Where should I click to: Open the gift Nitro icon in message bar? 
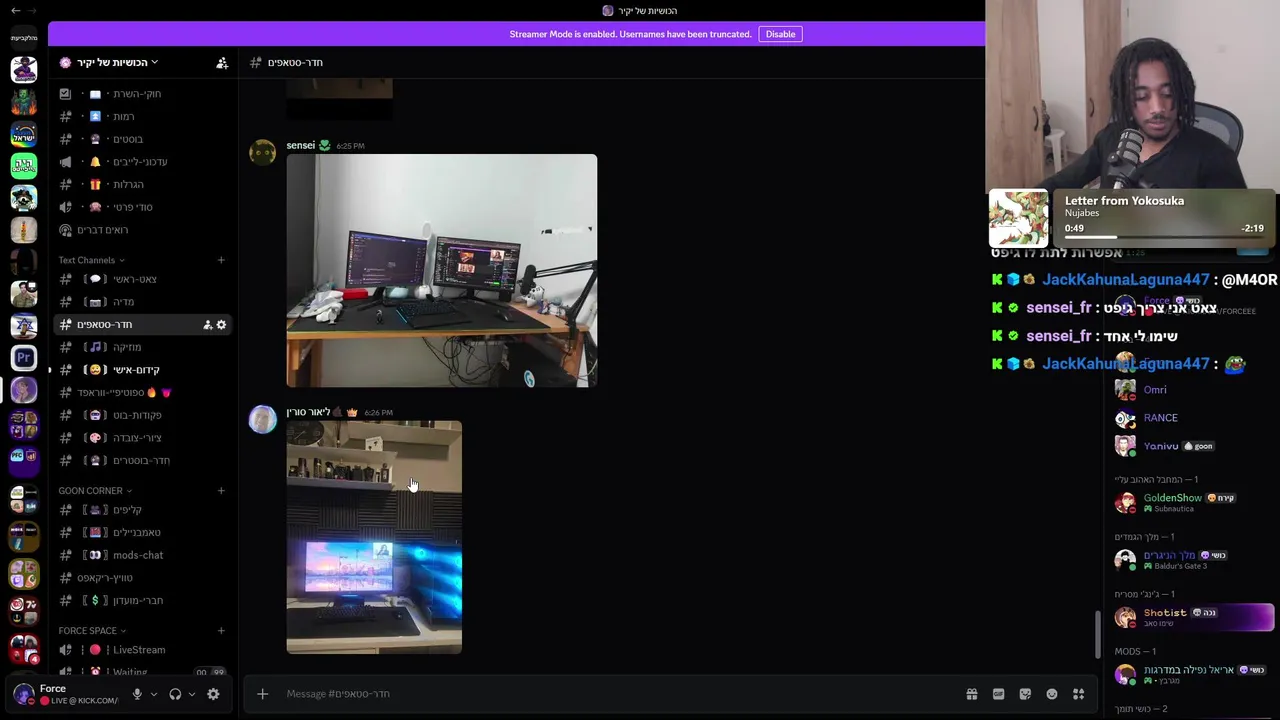tap(971, 694)
